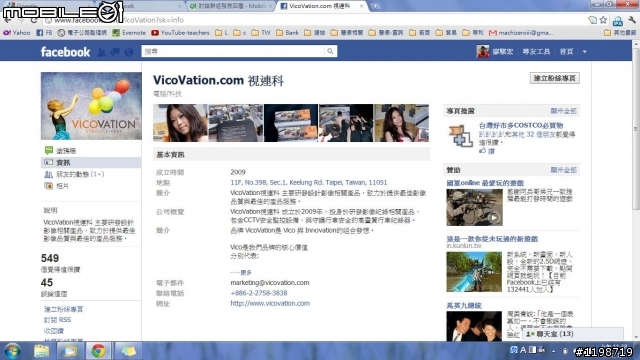Show all recommended pages link
The width and height of the screenshot is (640, 360).
tap(563, 111)
